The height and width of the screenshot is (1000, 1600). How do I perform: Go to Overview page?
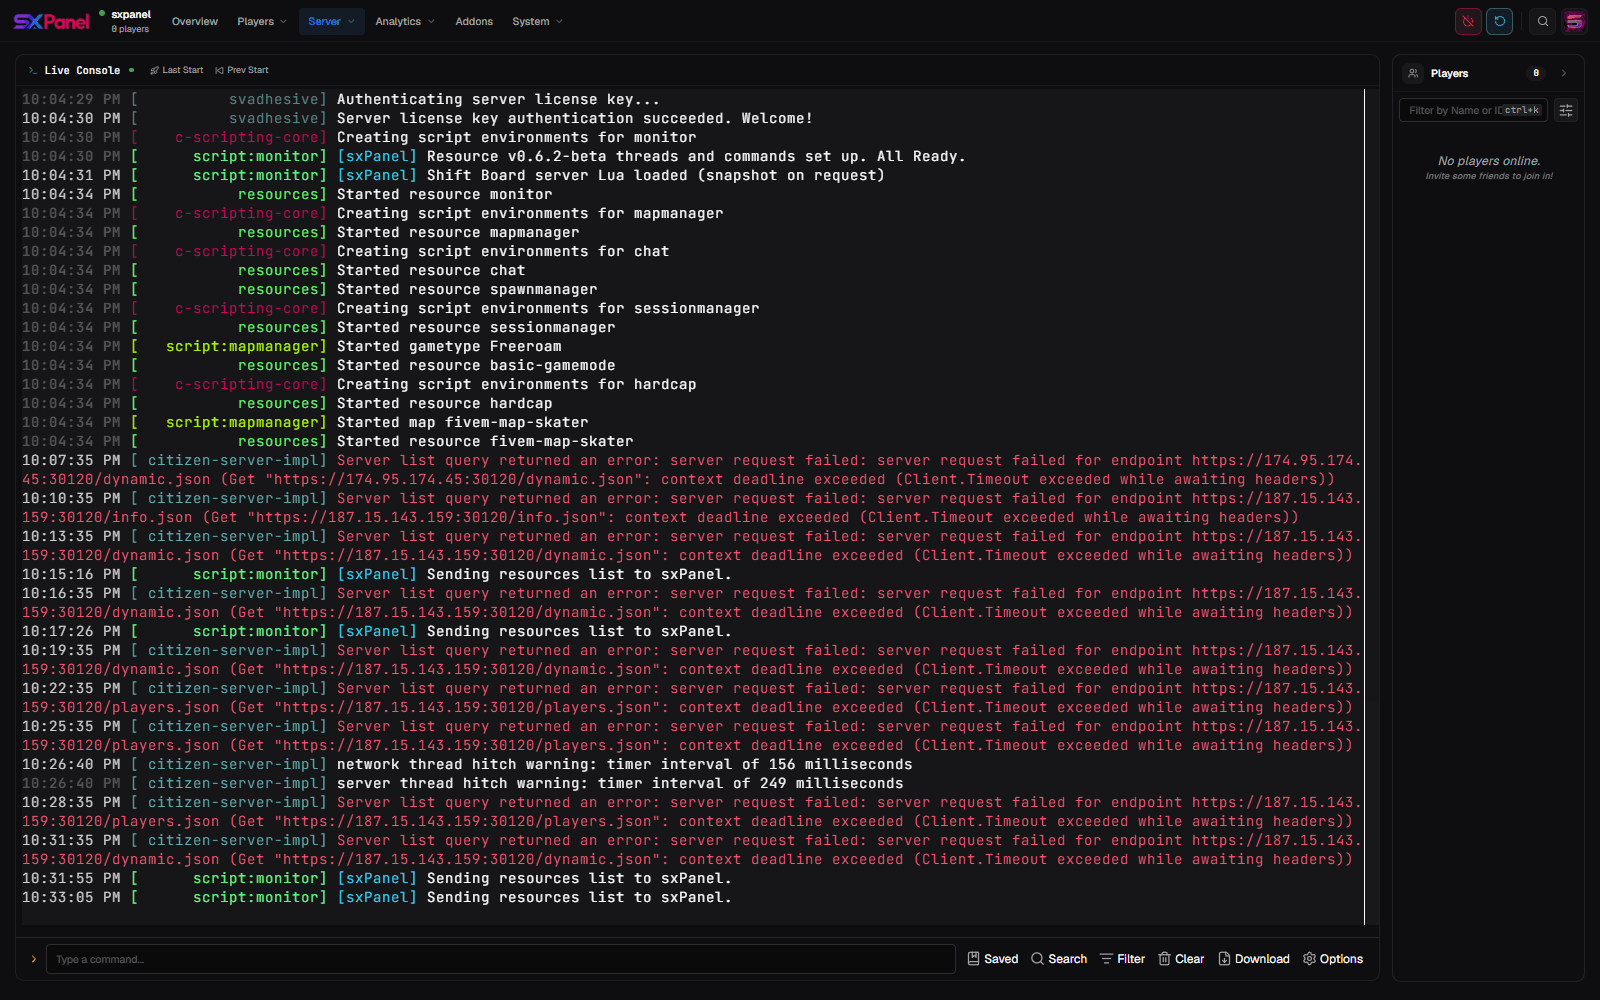click(x=195, y=21)
